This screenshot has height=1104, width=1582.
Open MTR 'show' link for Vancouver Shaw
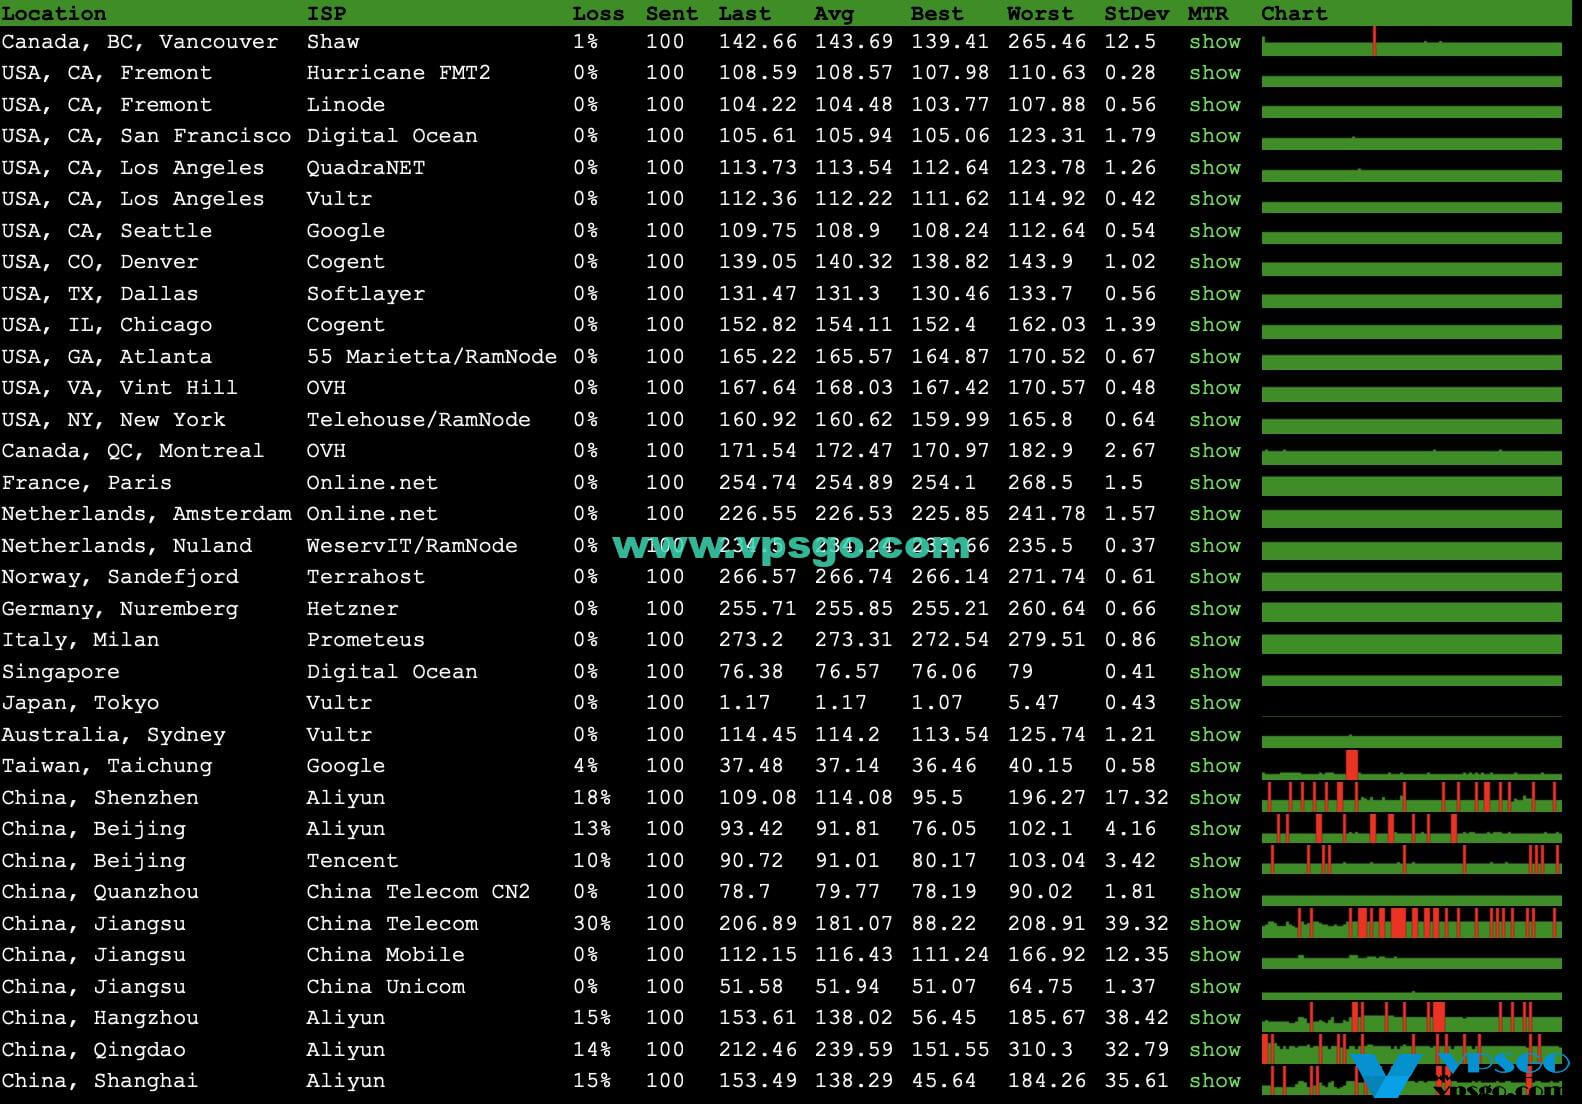(1214, 42)
